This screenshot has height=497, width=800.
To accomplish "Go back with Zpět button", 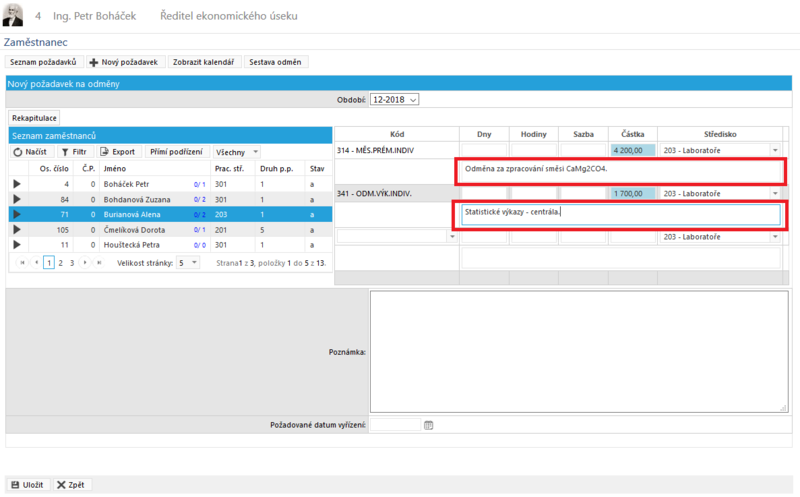I will (x=71, y=485).
